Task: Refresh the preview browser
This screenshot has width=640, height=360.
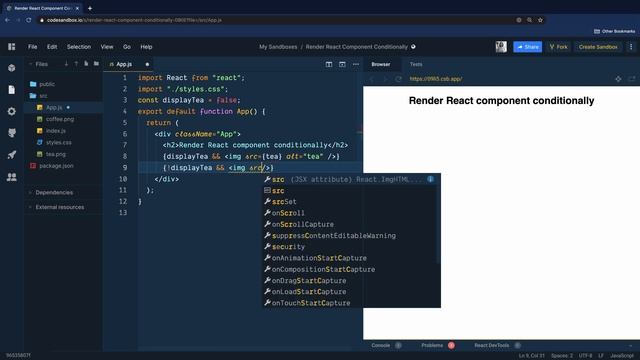Action: tap(398, 79)
